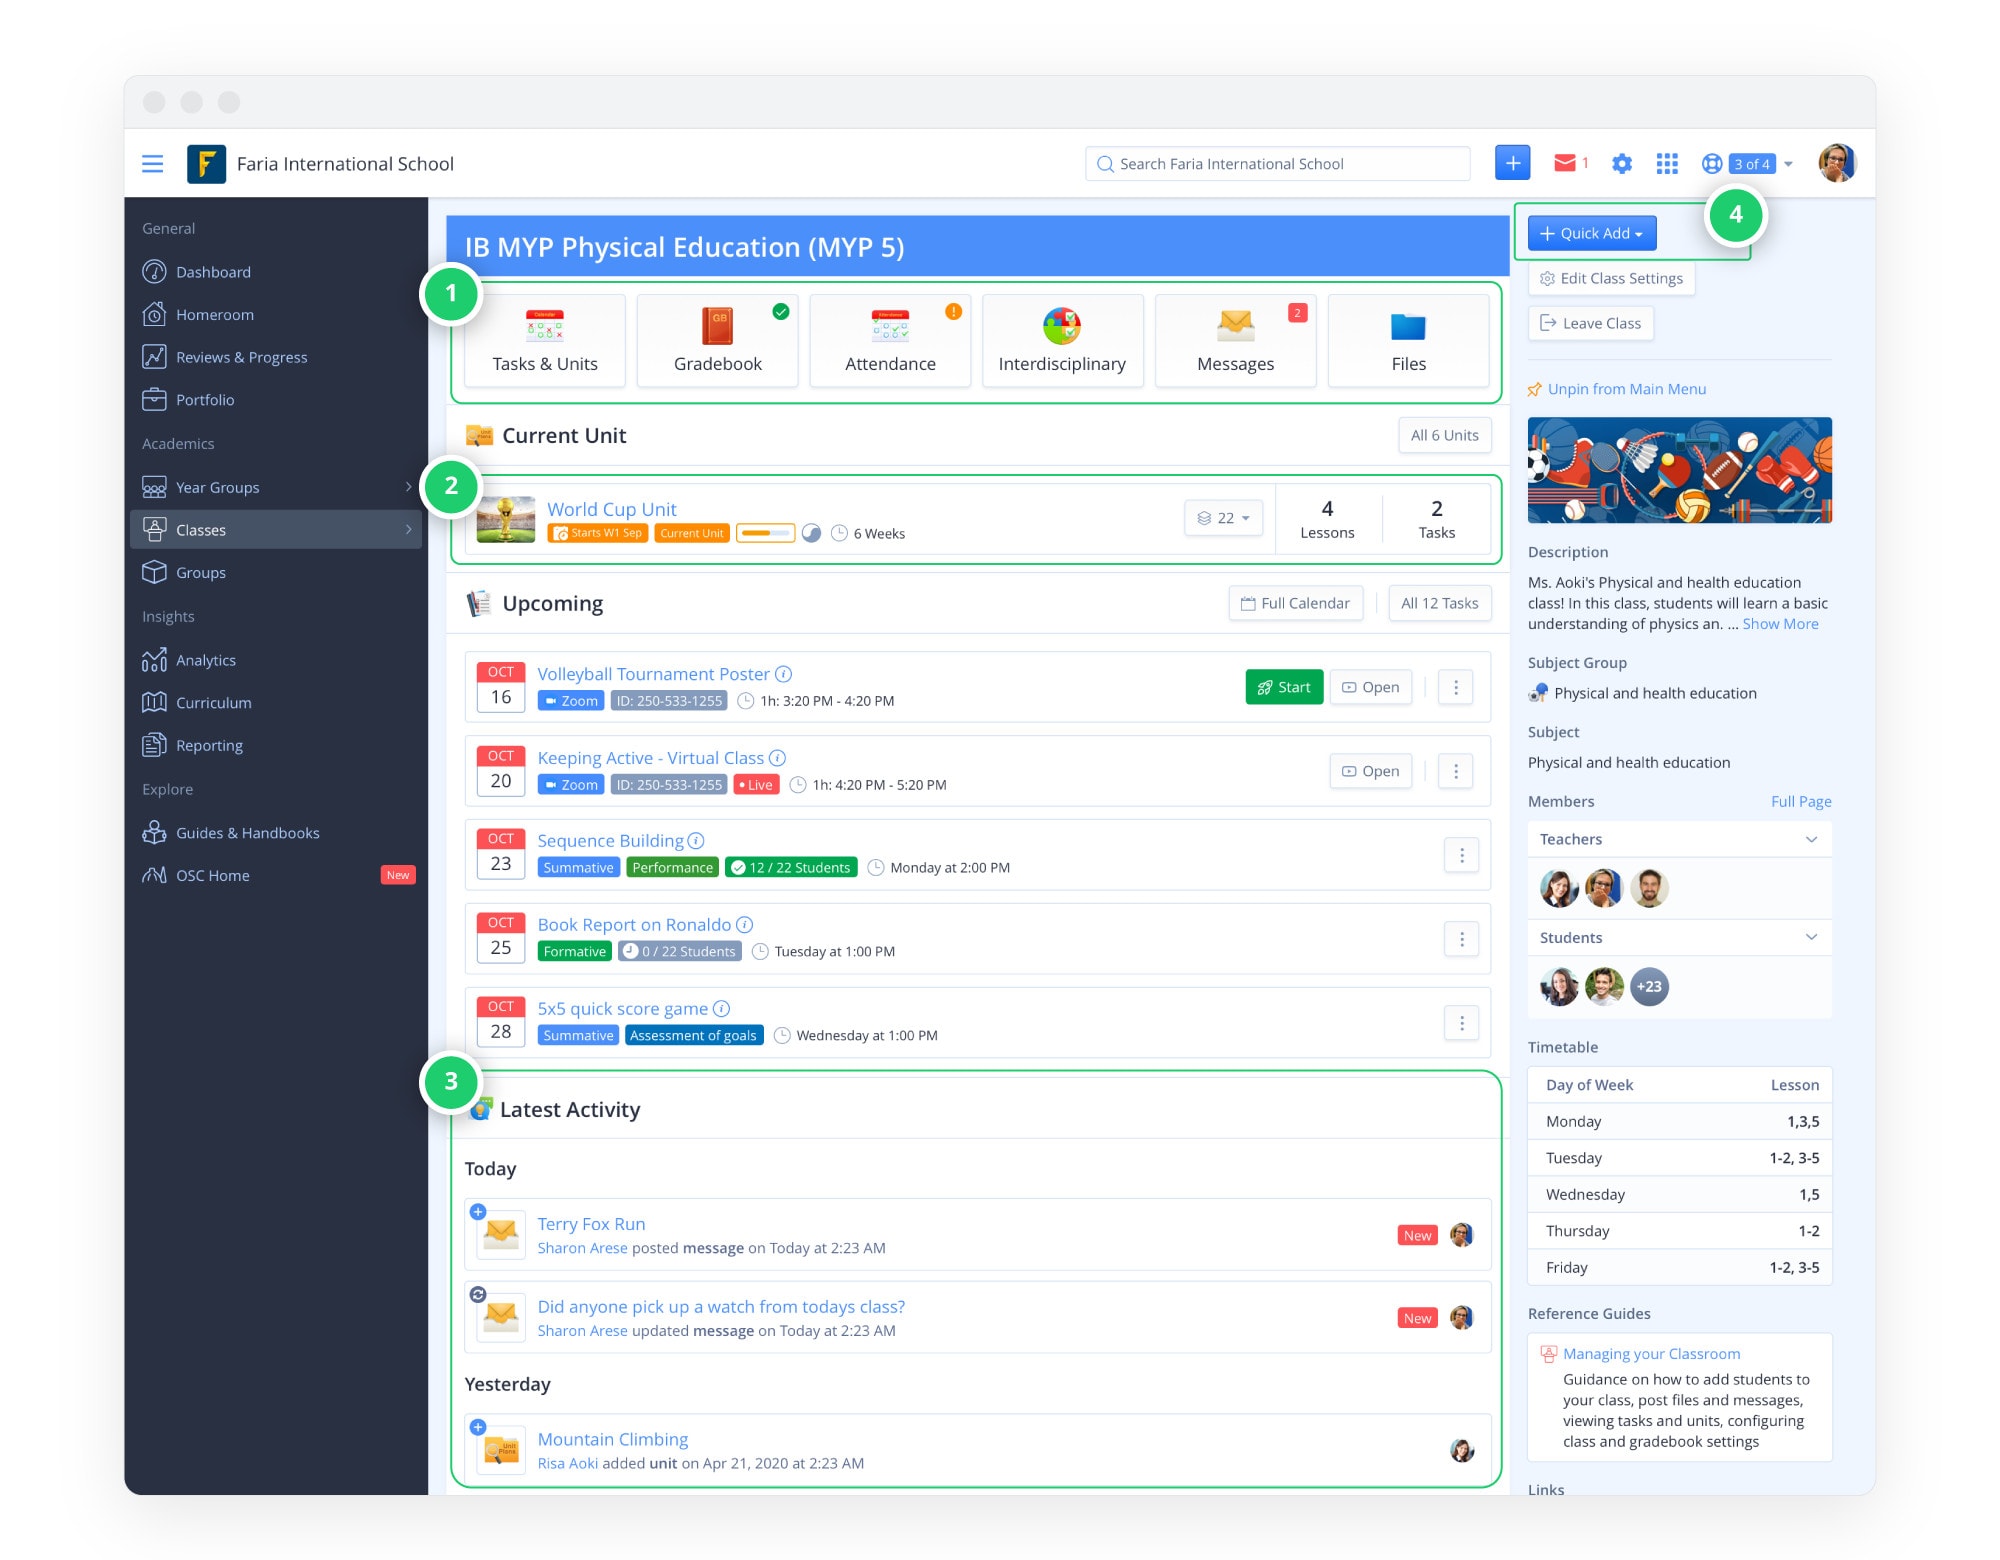Viewport: 2000px width, 1560px height.
Task: Open the Quick Add dropdown
Action: (x=1591, y=233)
